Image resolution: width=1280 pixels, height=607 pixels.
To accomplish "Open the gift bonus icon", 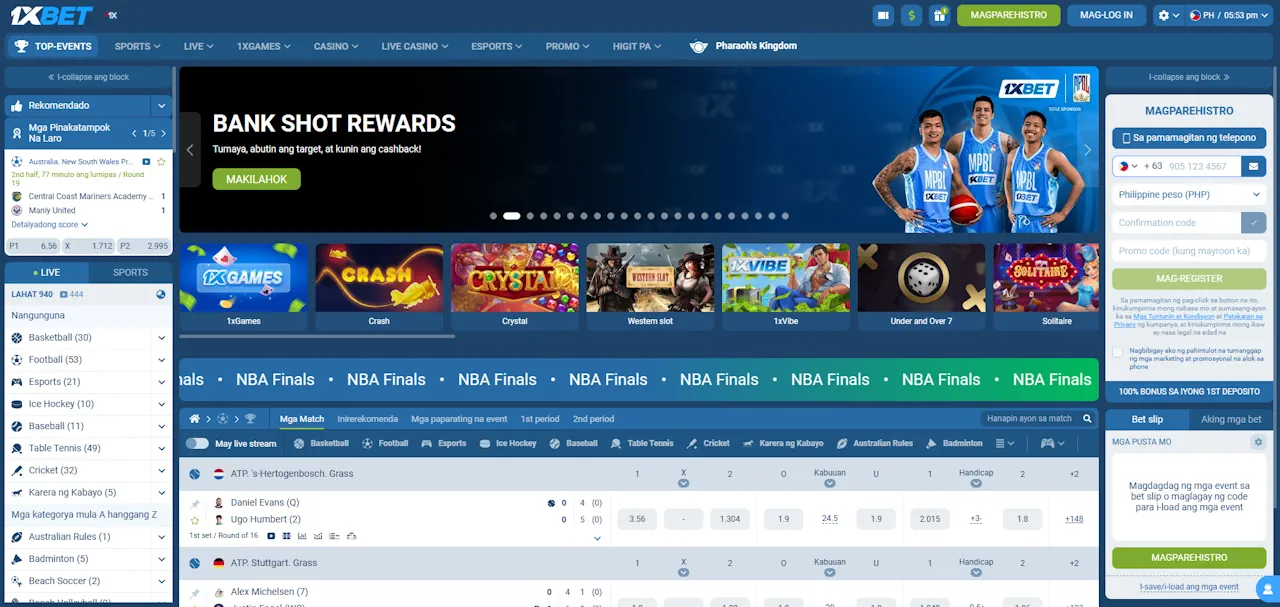I will point(939,15).
